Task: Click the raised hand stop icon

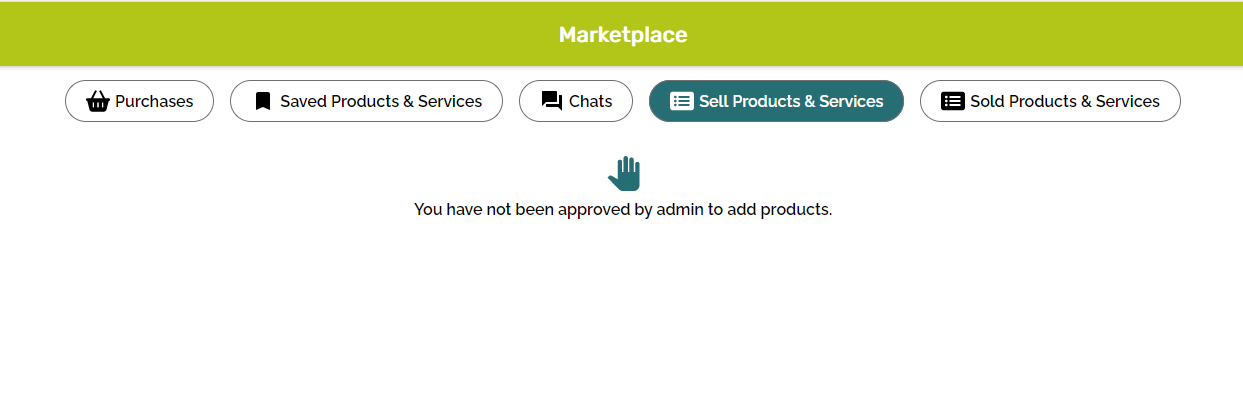Action: [624, 173]
